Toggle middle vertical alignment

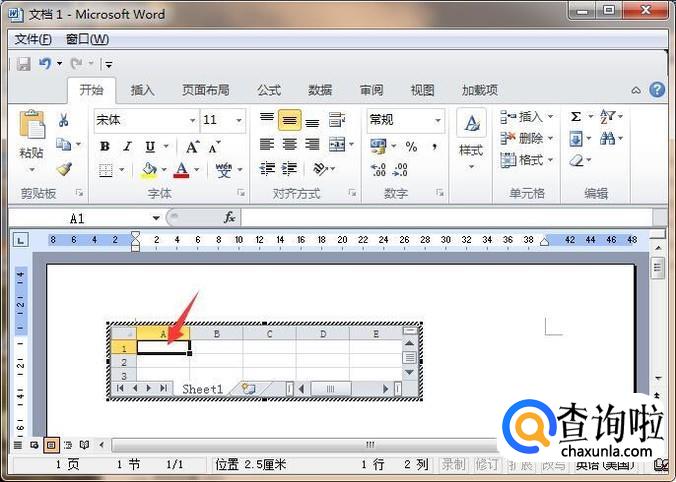point(290,120)
